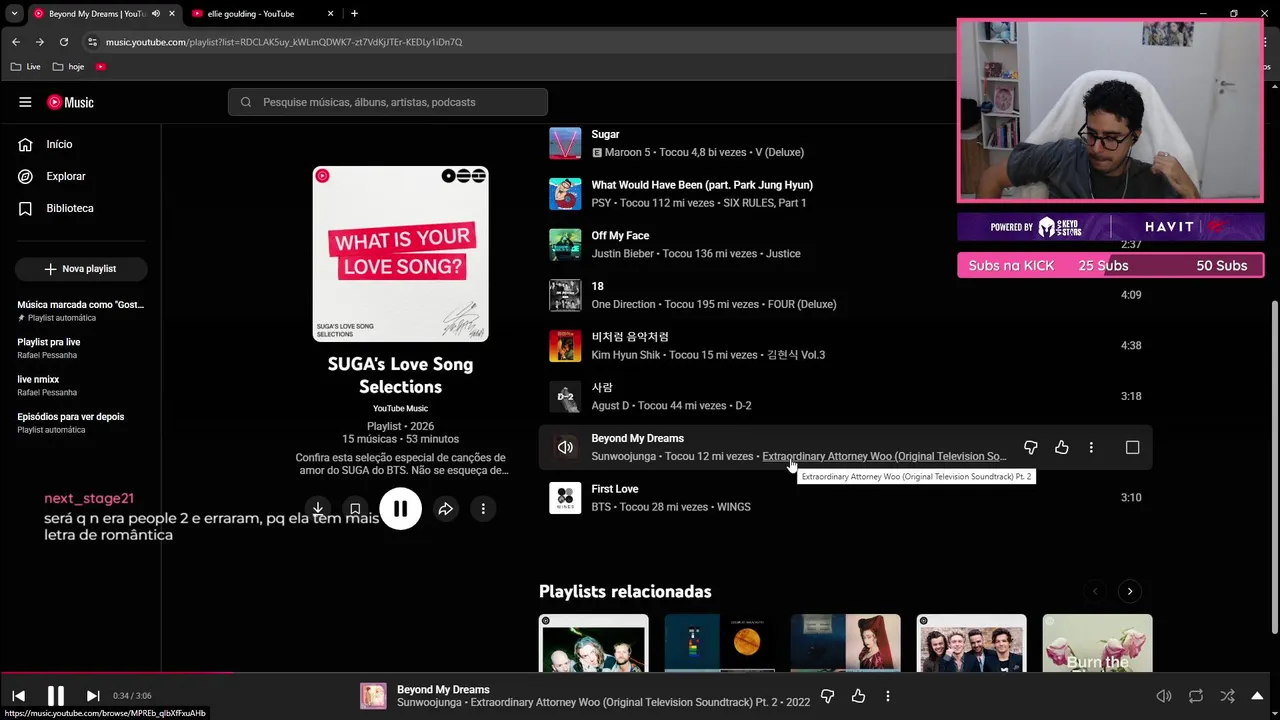The height and width of the screenshot is (720, 1280).
Task: Open Beyond My Dreams row options menu
Action: pos(1091,447)
